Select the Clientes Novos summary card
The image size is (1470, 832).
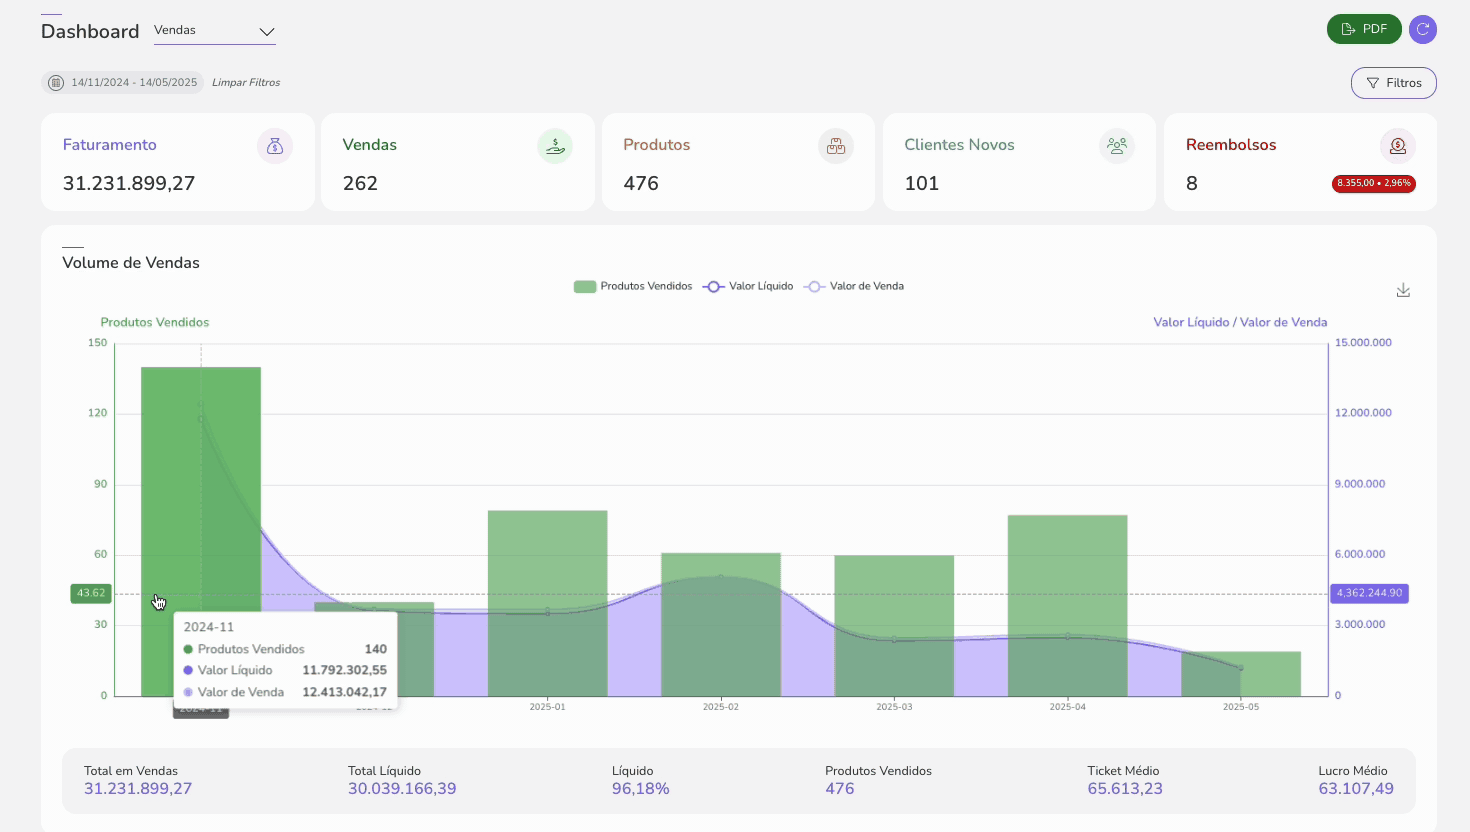pyautogui.click(x=1018, y=162)
